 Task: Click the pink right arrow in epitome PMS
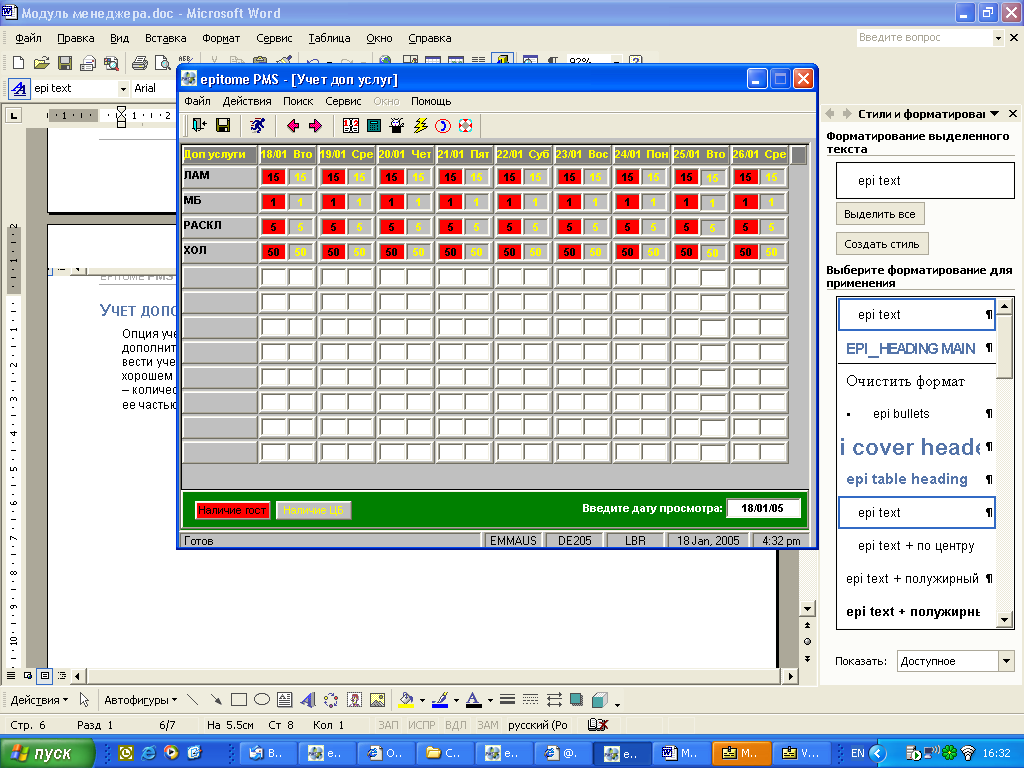pyautogui.click(x=315, y=125)
